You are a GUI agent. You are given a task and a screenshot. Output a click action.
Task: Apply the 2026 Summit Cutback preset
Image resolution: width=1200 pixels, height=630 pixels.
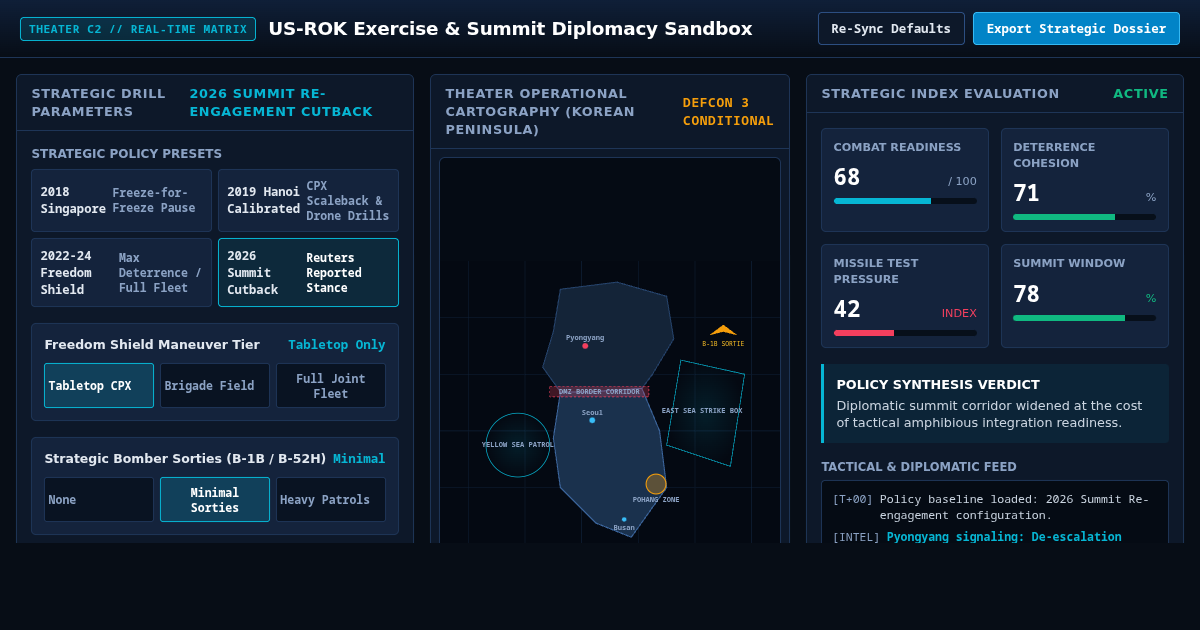pos(308,273)
